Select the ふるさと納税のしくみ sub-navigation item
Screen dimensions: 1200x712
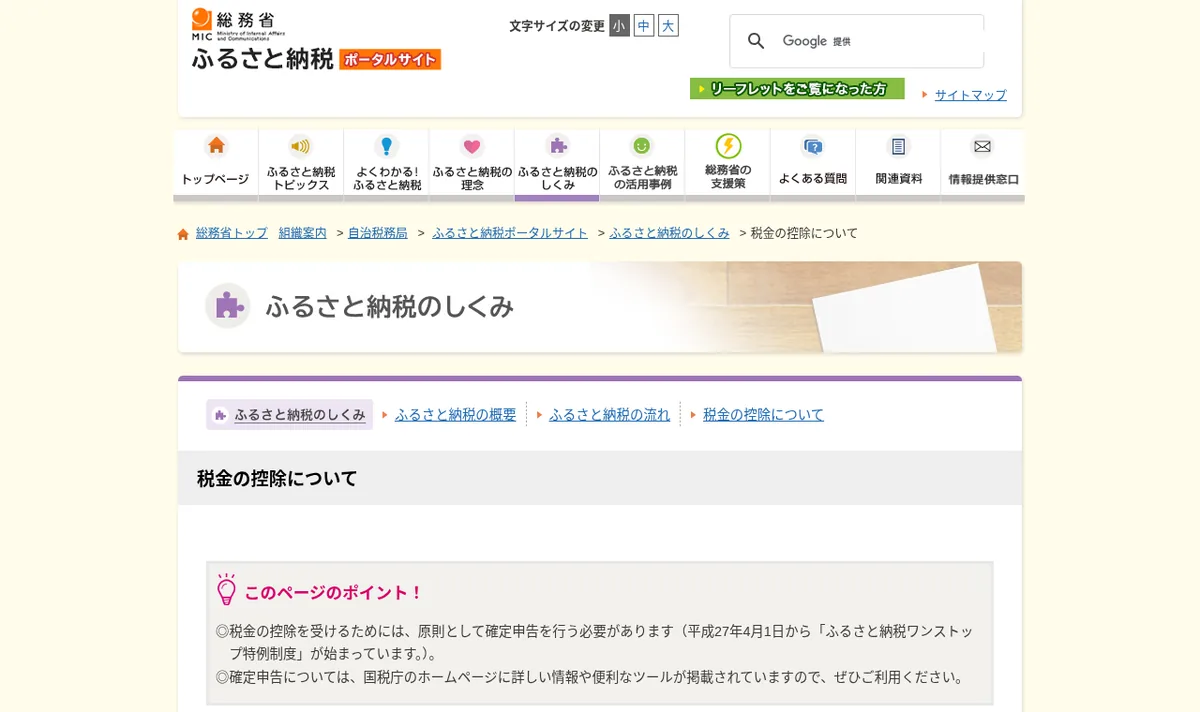[290, 415]
